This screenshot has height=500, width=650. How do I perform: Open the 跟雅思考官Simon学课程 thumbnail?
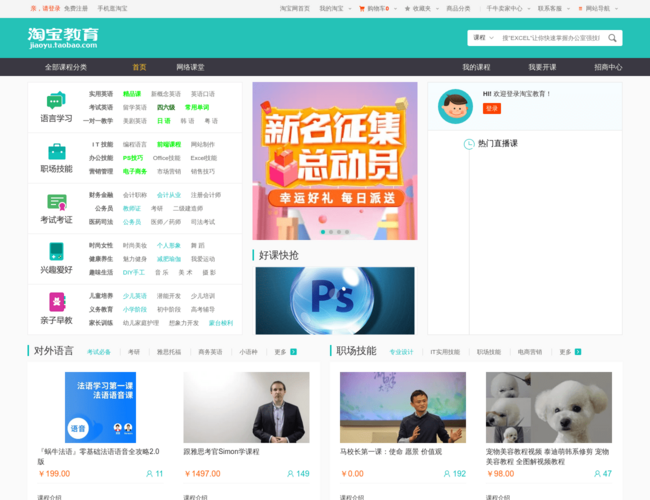pyautogui.click(x=246, y=407)
